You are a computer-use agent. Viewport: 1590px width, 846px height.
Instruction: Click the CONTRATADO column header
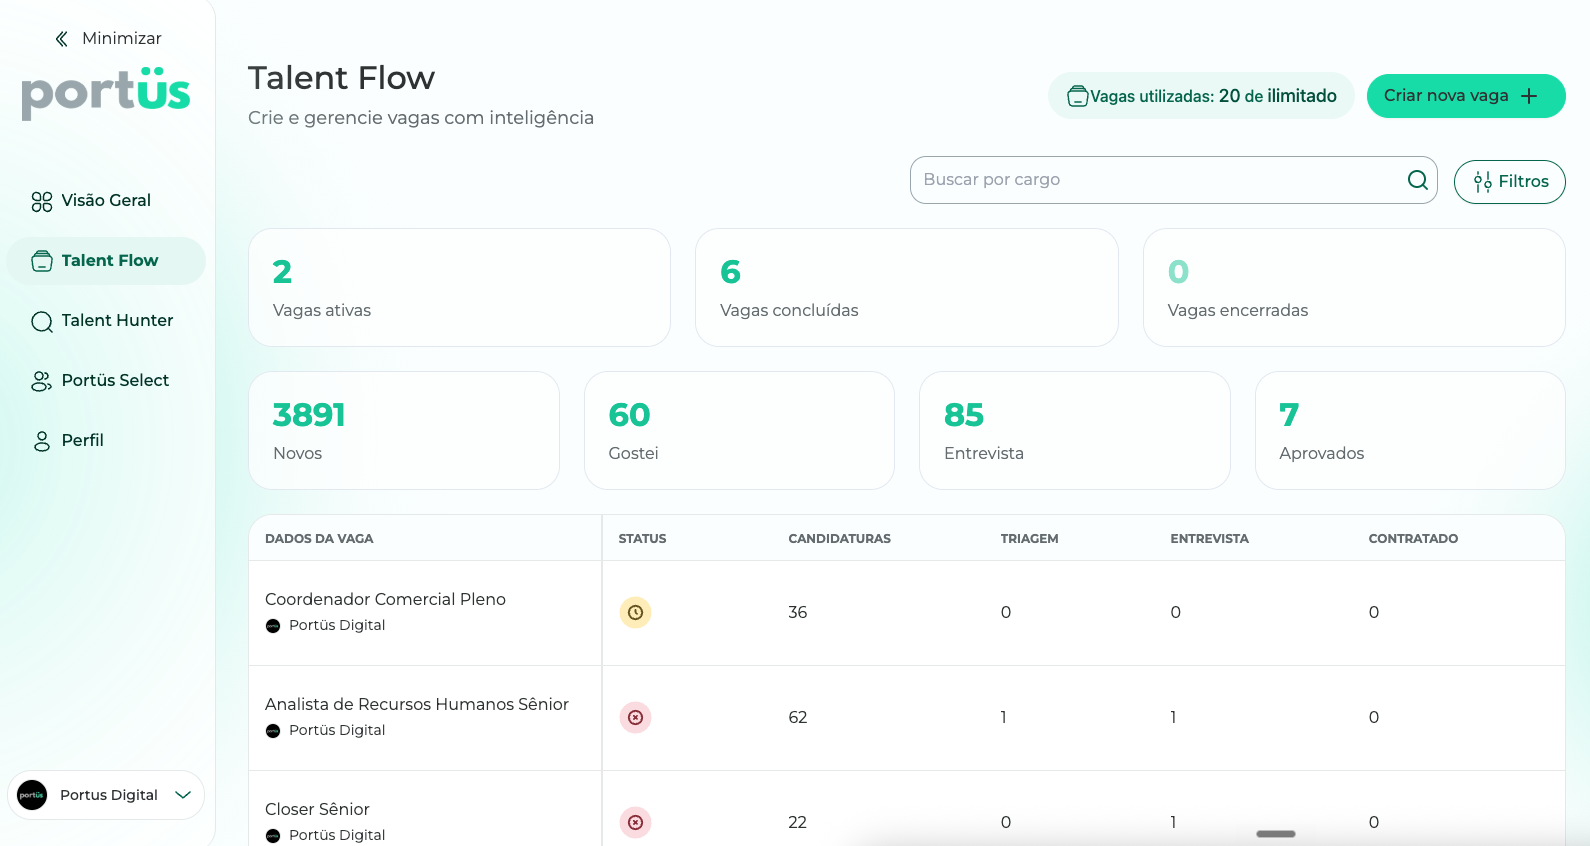coord(1413,539)
